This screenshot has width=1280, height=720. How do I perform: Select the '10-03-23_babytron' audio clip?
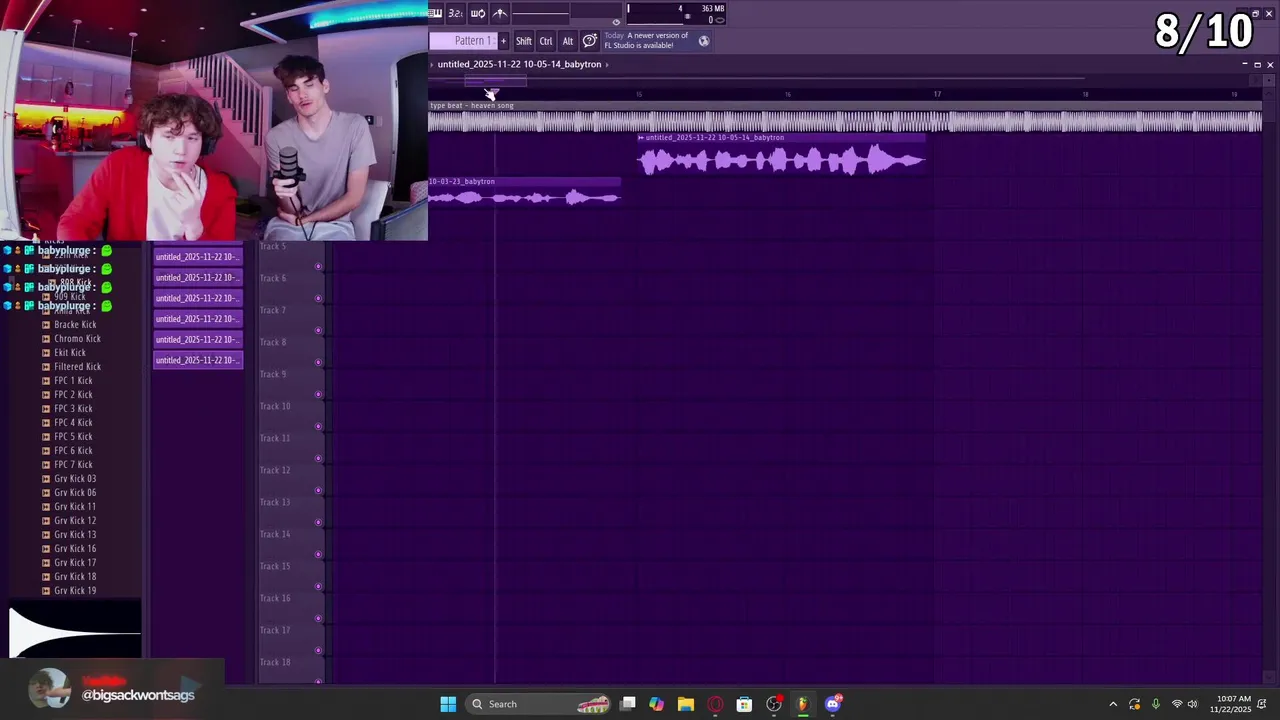(524, 191)
